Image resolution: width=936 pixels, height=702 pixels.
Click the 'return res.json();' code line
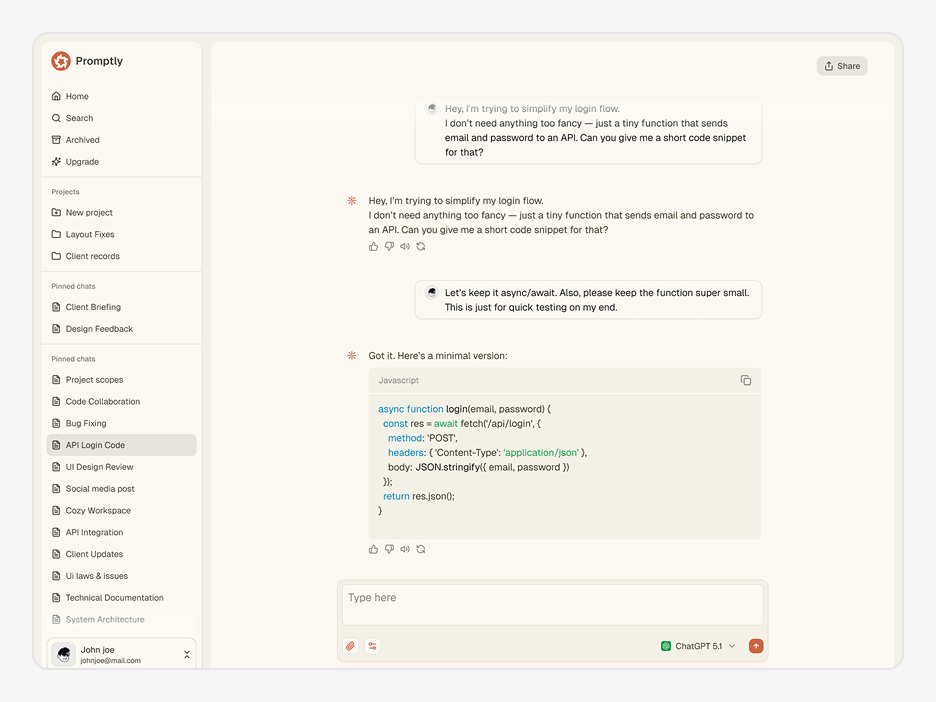[418, 497]
